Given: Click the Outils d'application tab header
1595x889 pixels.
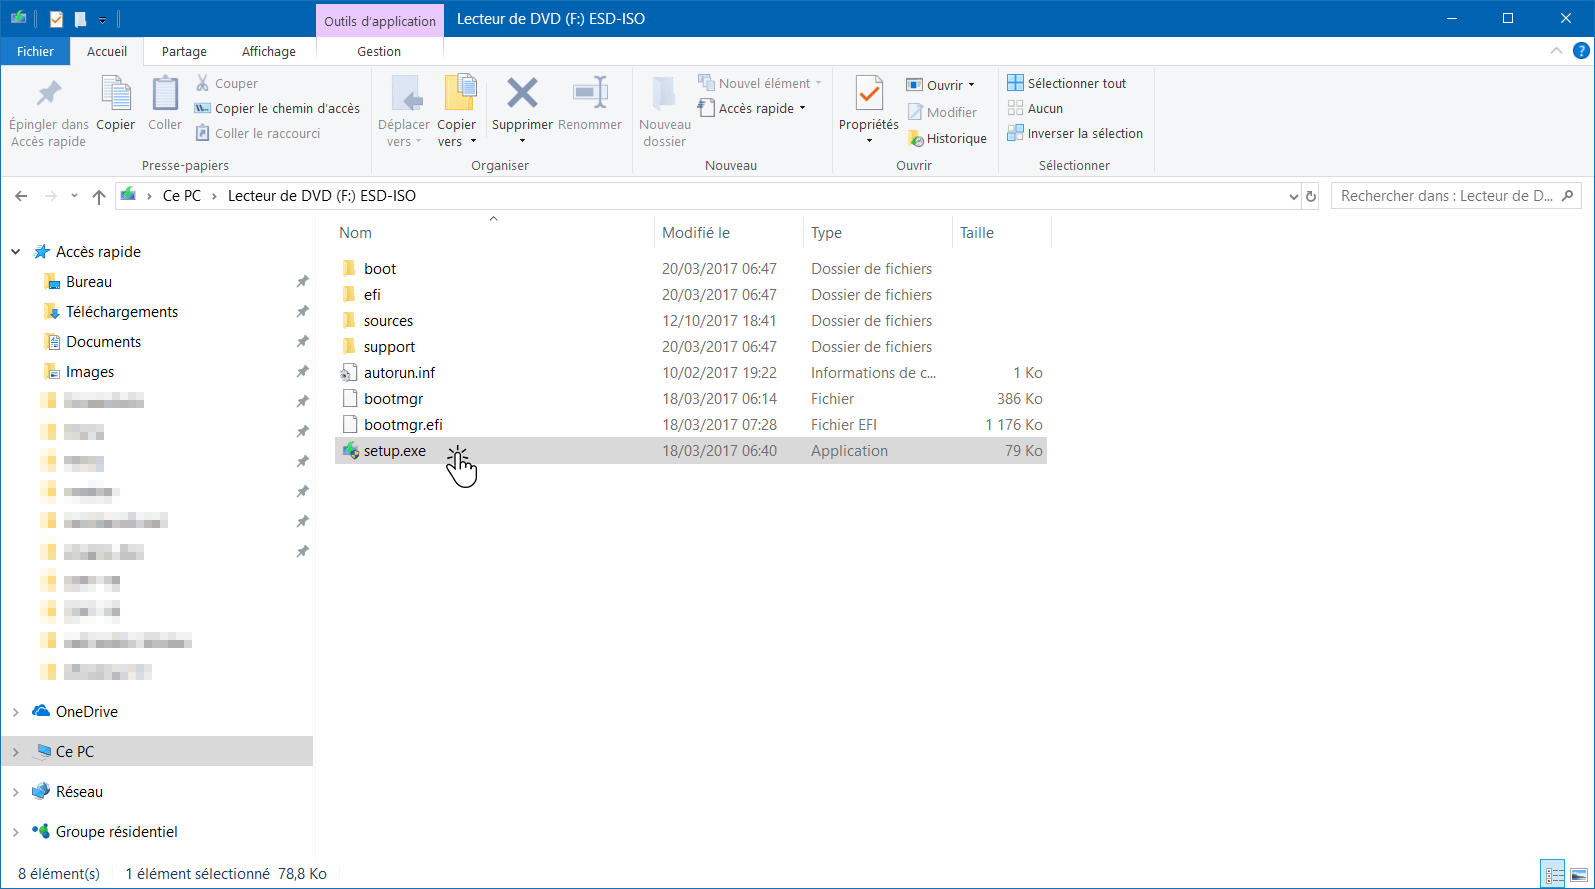Looking at the screenshot, I should coord(380,20).
